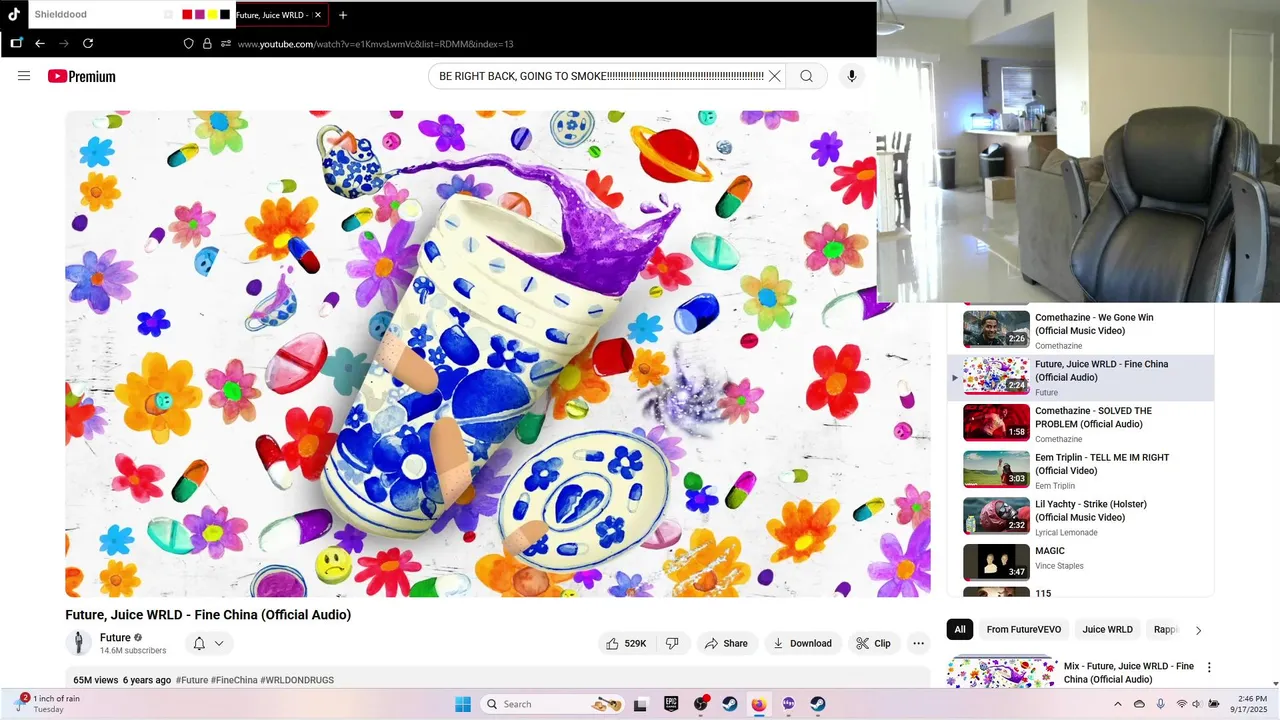This screenshot has width=1280, height=720.
Task: Click the volume speaker tray icon
Action: coord(1199,704)
